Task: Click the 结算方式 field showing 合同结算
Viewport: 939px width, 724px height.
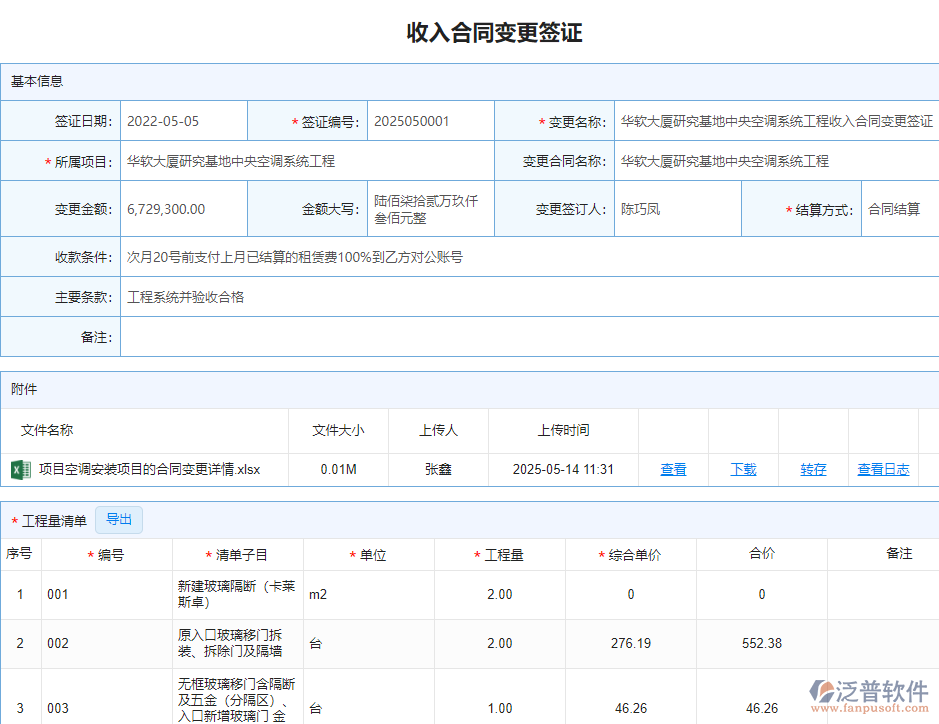Action: point(900,208)
